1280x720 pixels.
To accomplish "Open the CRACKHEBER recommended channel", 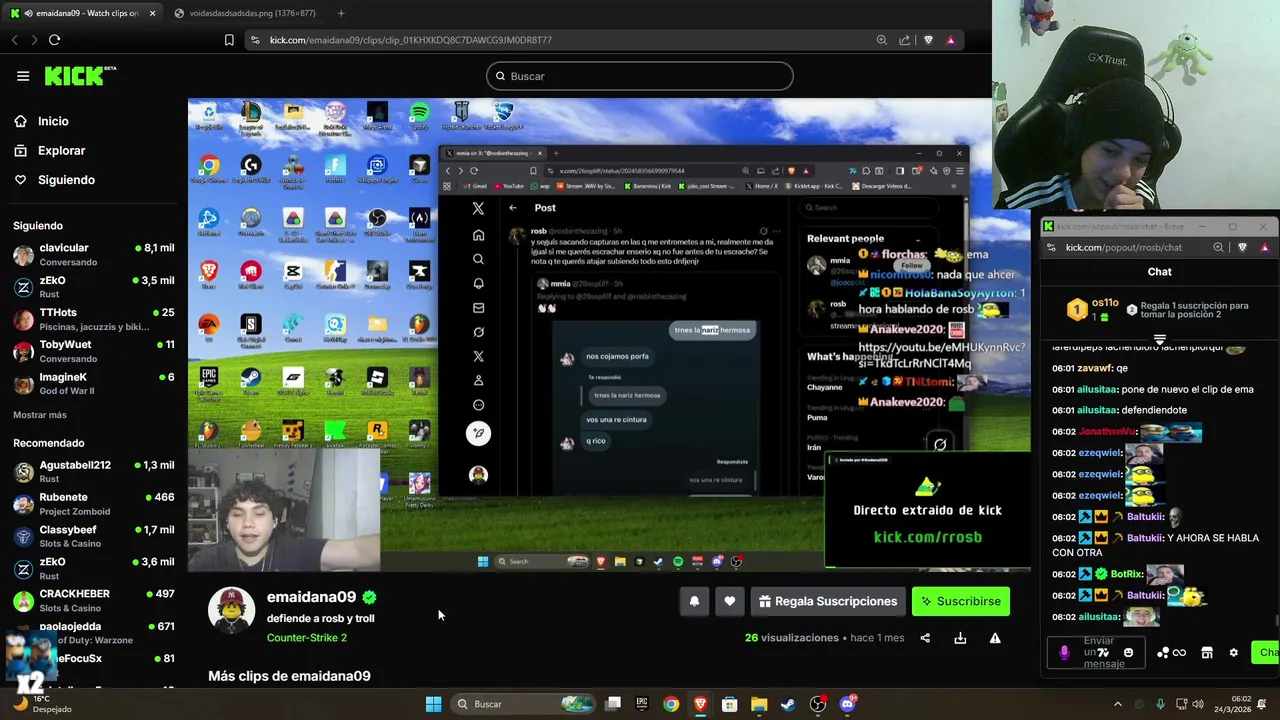I will click(x=94, y=600).
